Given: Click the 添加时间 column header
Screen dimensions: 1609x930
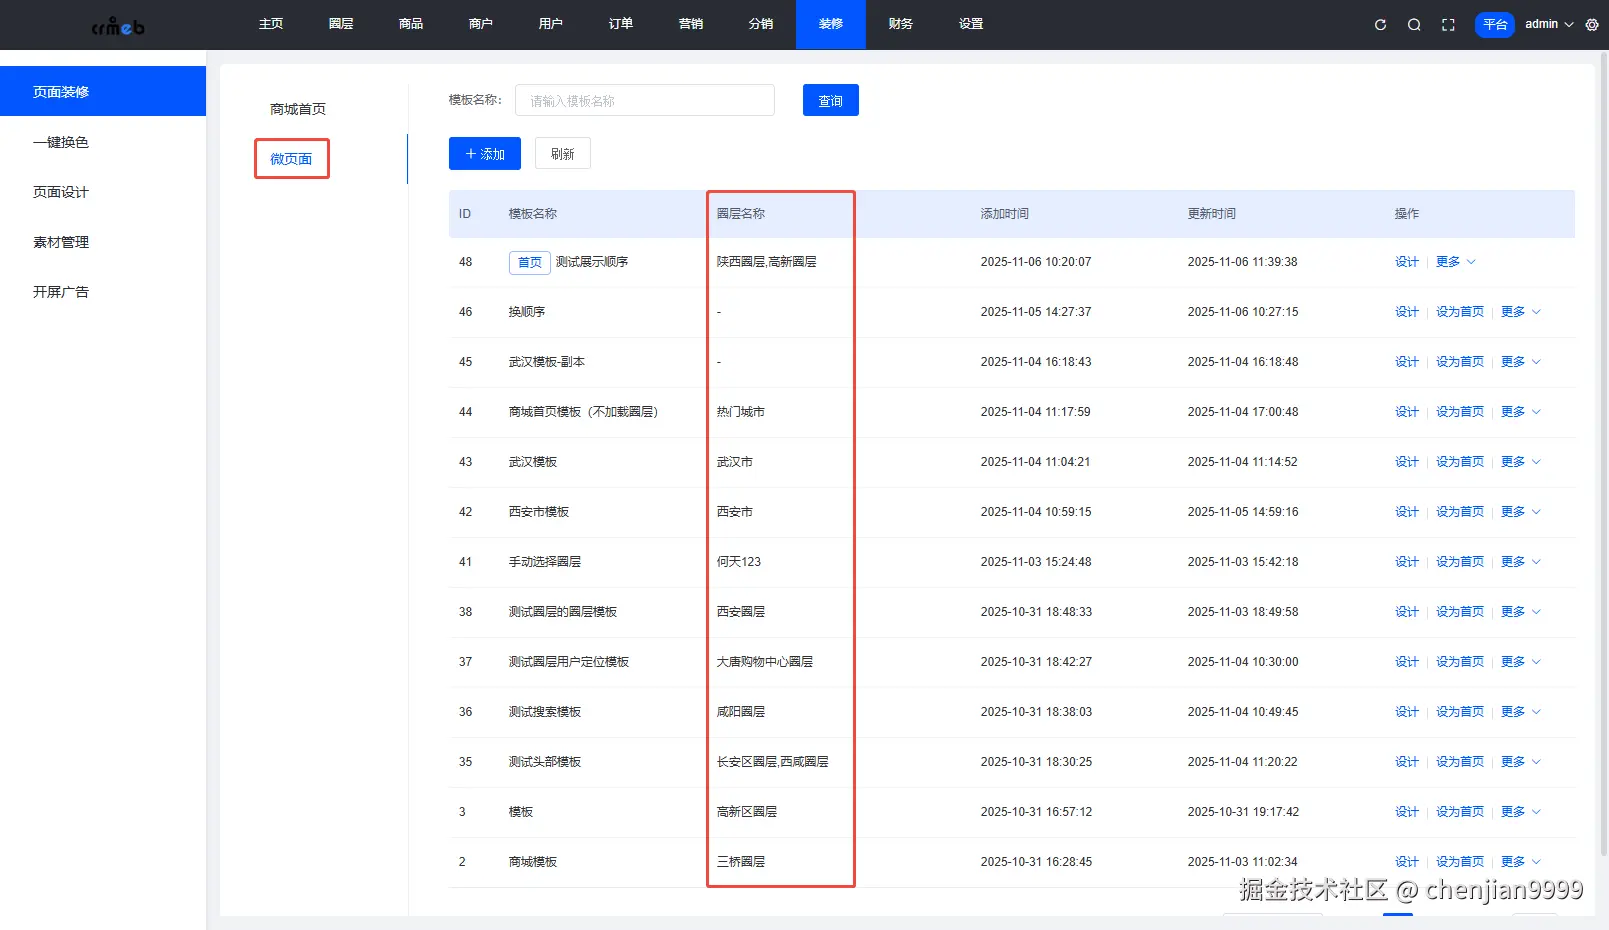Looking at the screenshot, I should [x=1005, y=214].
